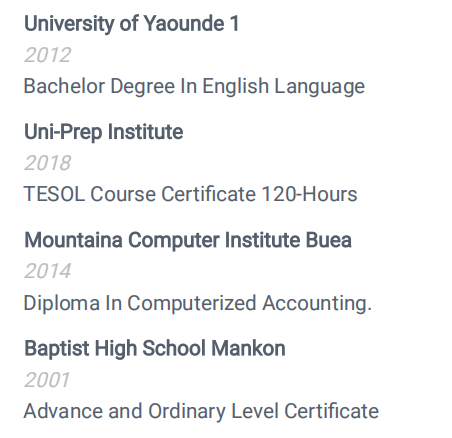Select the year 2014 text
Viewport: 452px width, 438px height.
click(x=47, y=271)
